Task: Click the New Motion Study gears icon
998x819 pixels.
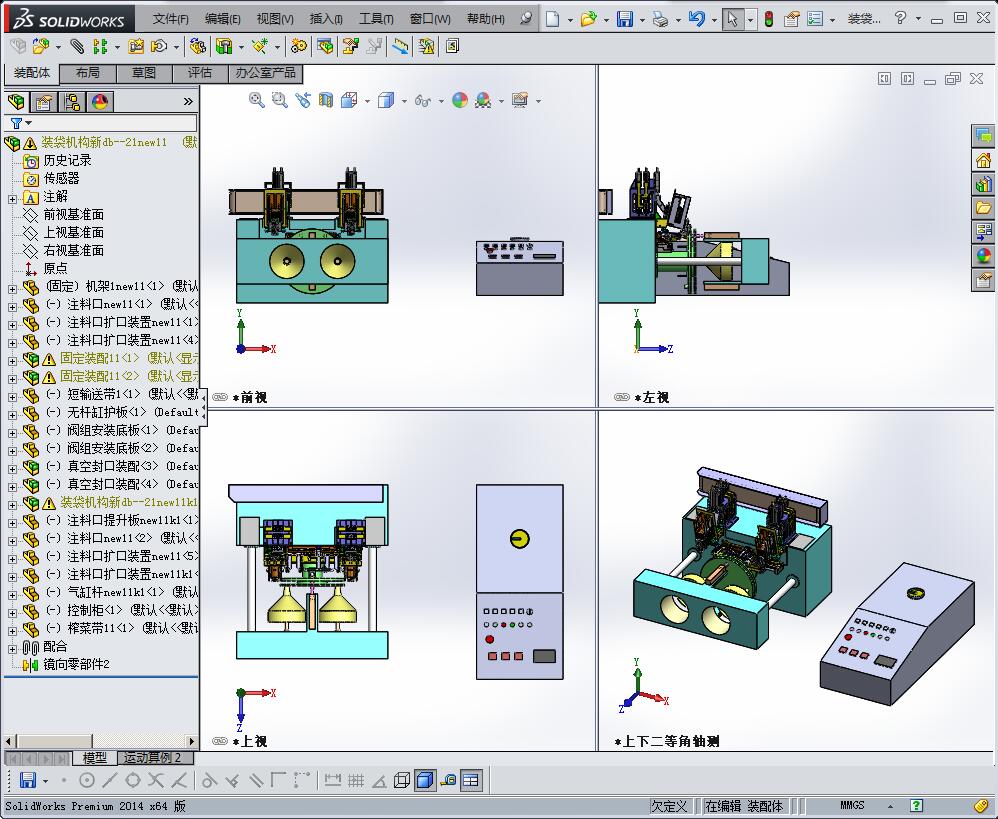Action: [x=299, y=46]
